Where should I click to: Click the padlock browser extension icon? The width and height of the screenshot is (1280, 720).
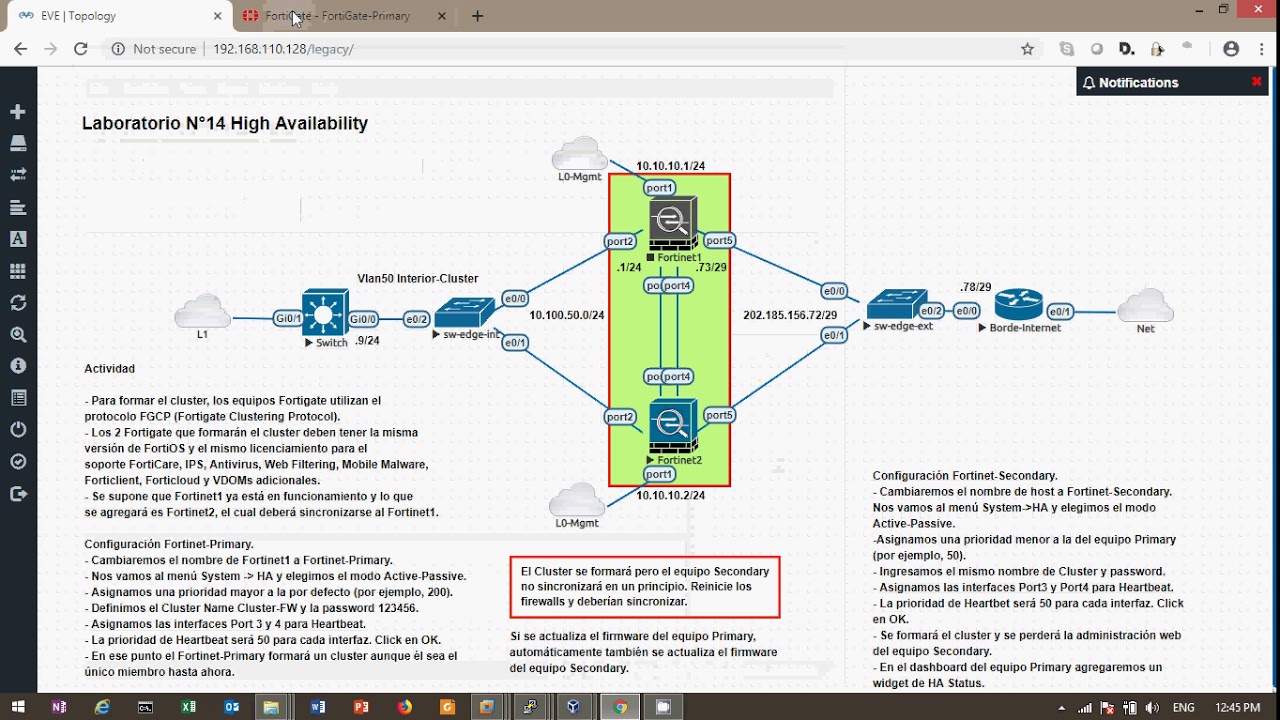pos(1157,48)
